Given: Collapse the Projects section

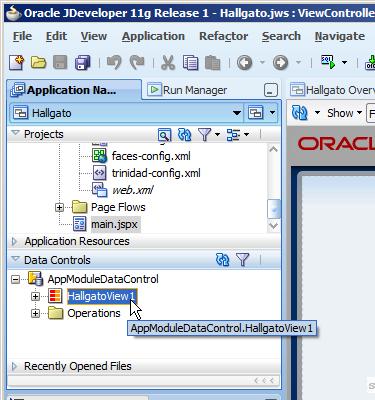Looking at the screenshot, I should (x=15, y=133).
